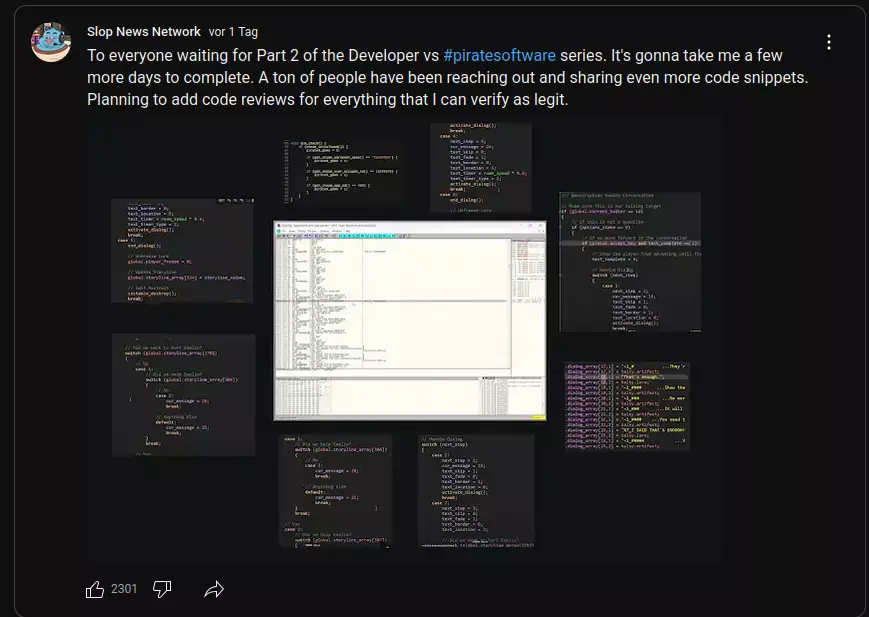Click the like count "2301"

point(124,589)
